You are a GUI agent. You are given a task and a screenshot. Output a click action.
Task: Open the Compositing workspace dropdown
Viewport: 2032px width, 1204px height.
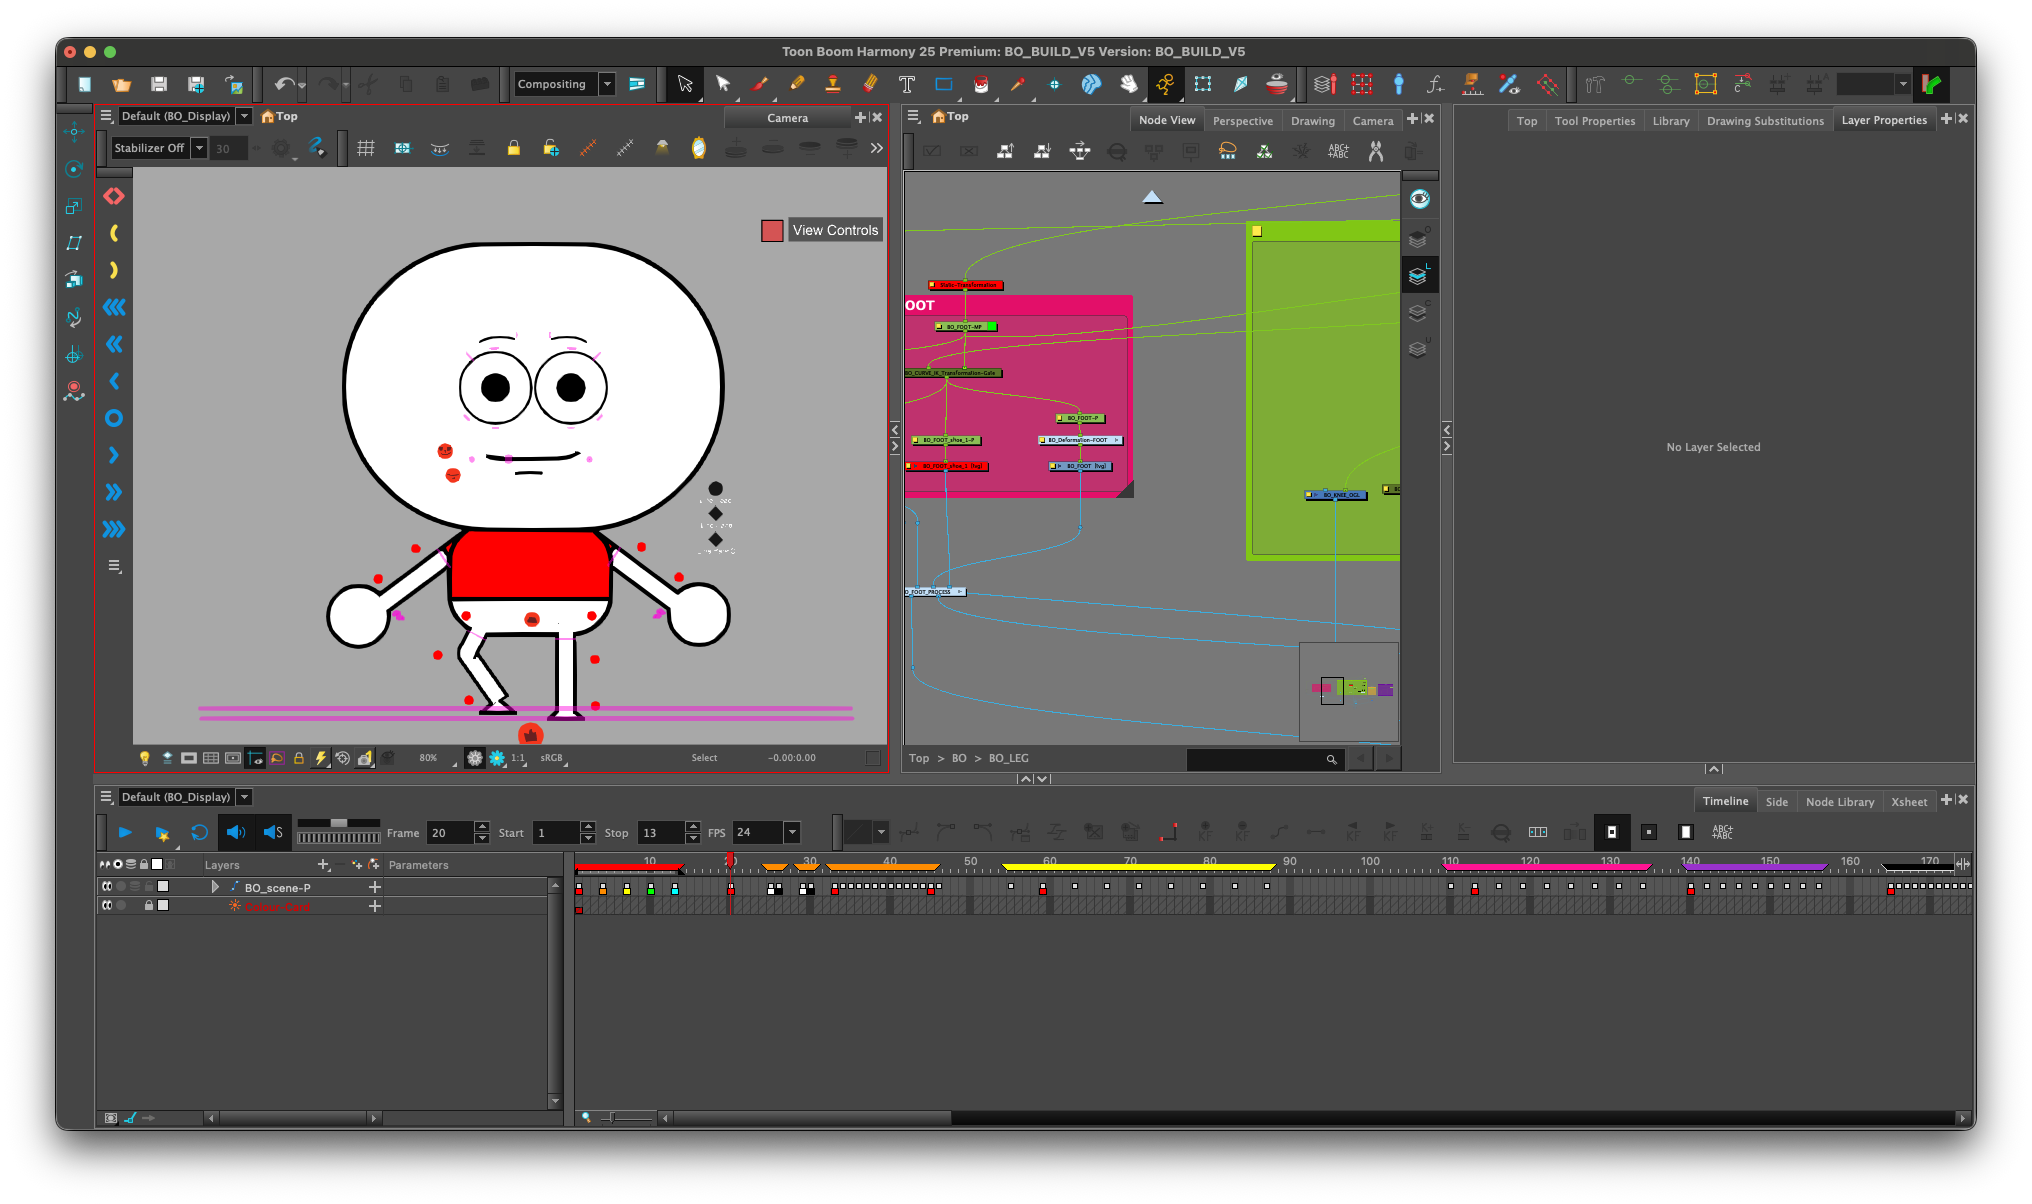[x=606, y=85]
